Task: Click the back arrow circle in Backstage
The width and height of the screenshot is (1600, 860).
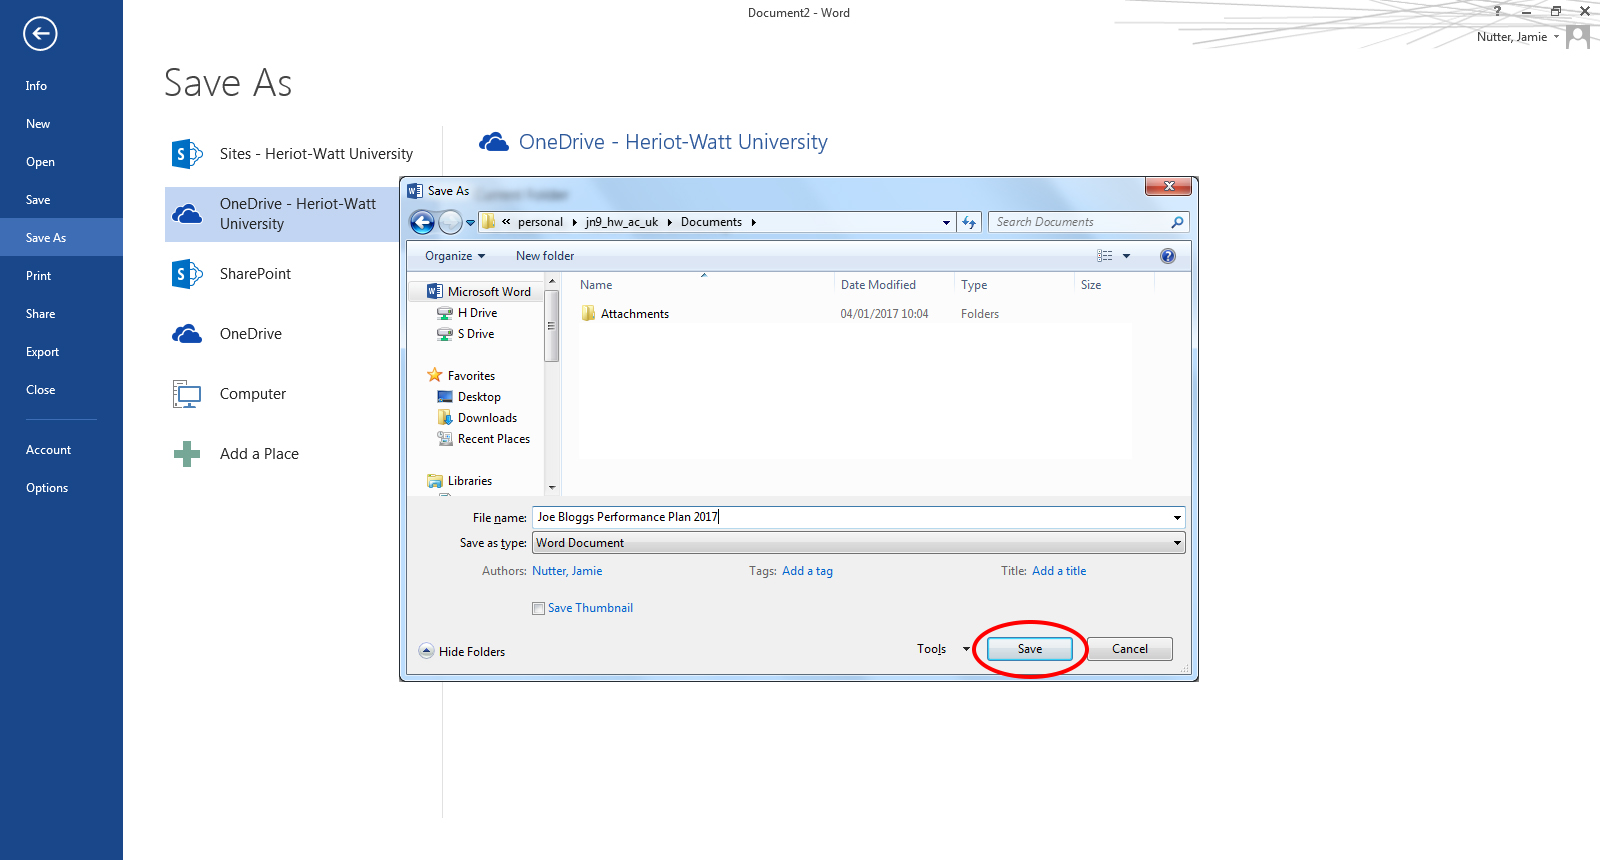Action: tap(40, 34)
